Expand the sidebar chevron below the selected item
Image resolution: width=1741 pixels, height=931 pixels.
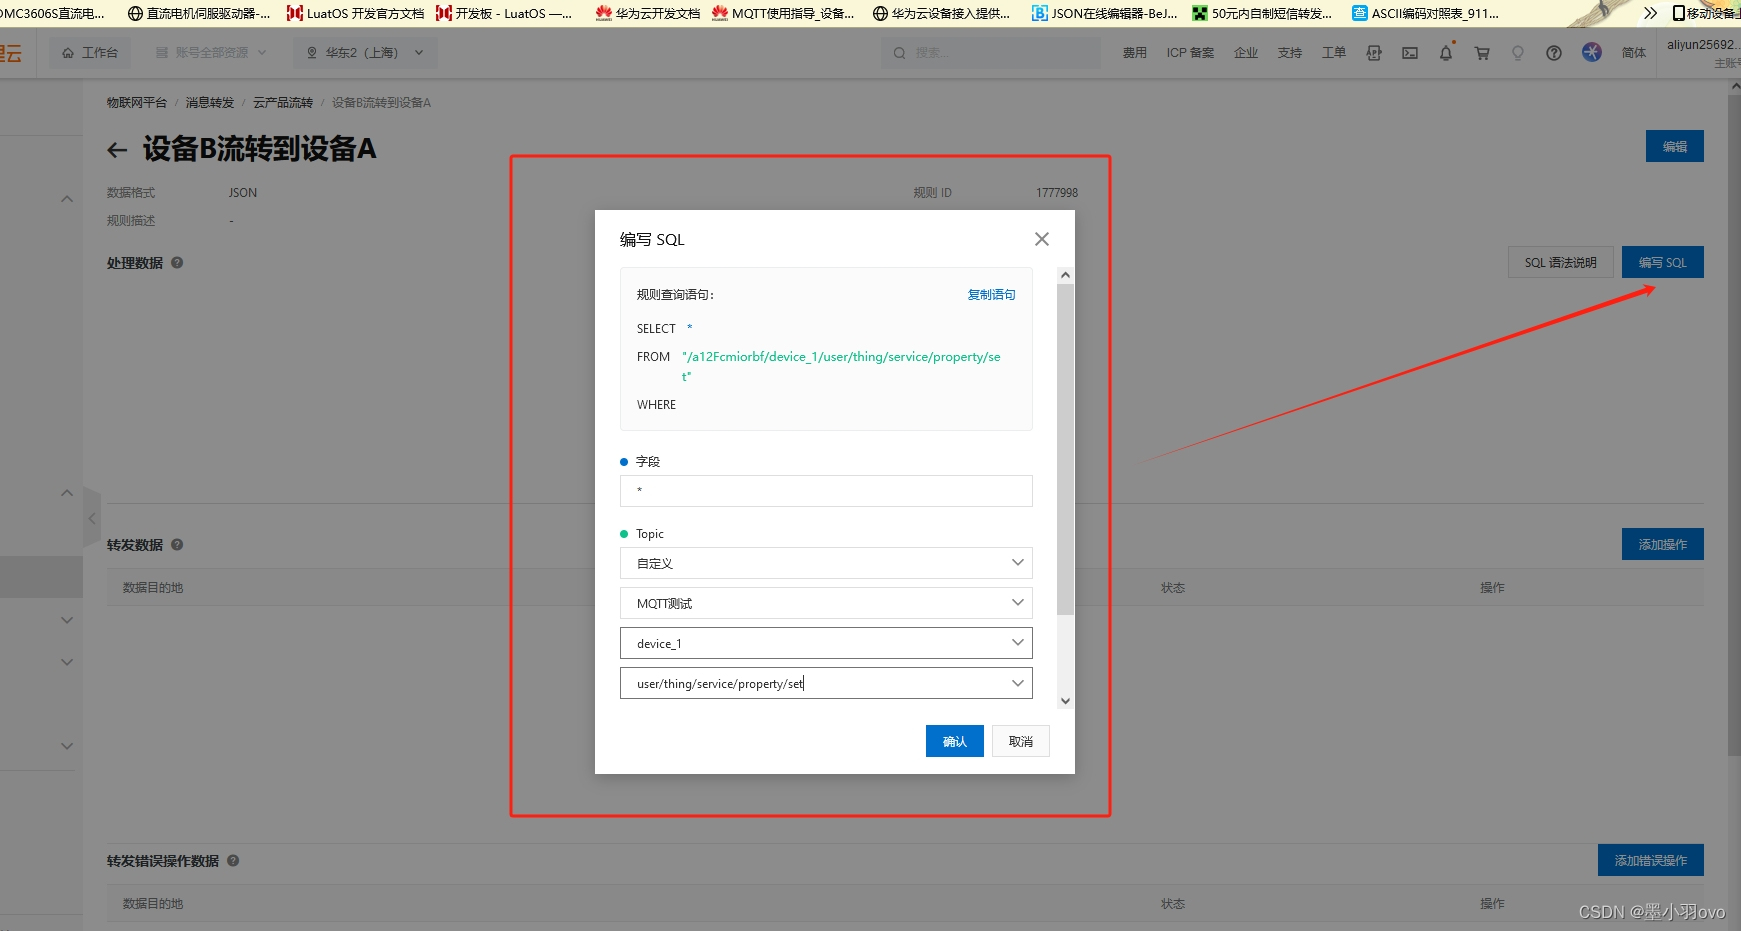click(67, 620)
